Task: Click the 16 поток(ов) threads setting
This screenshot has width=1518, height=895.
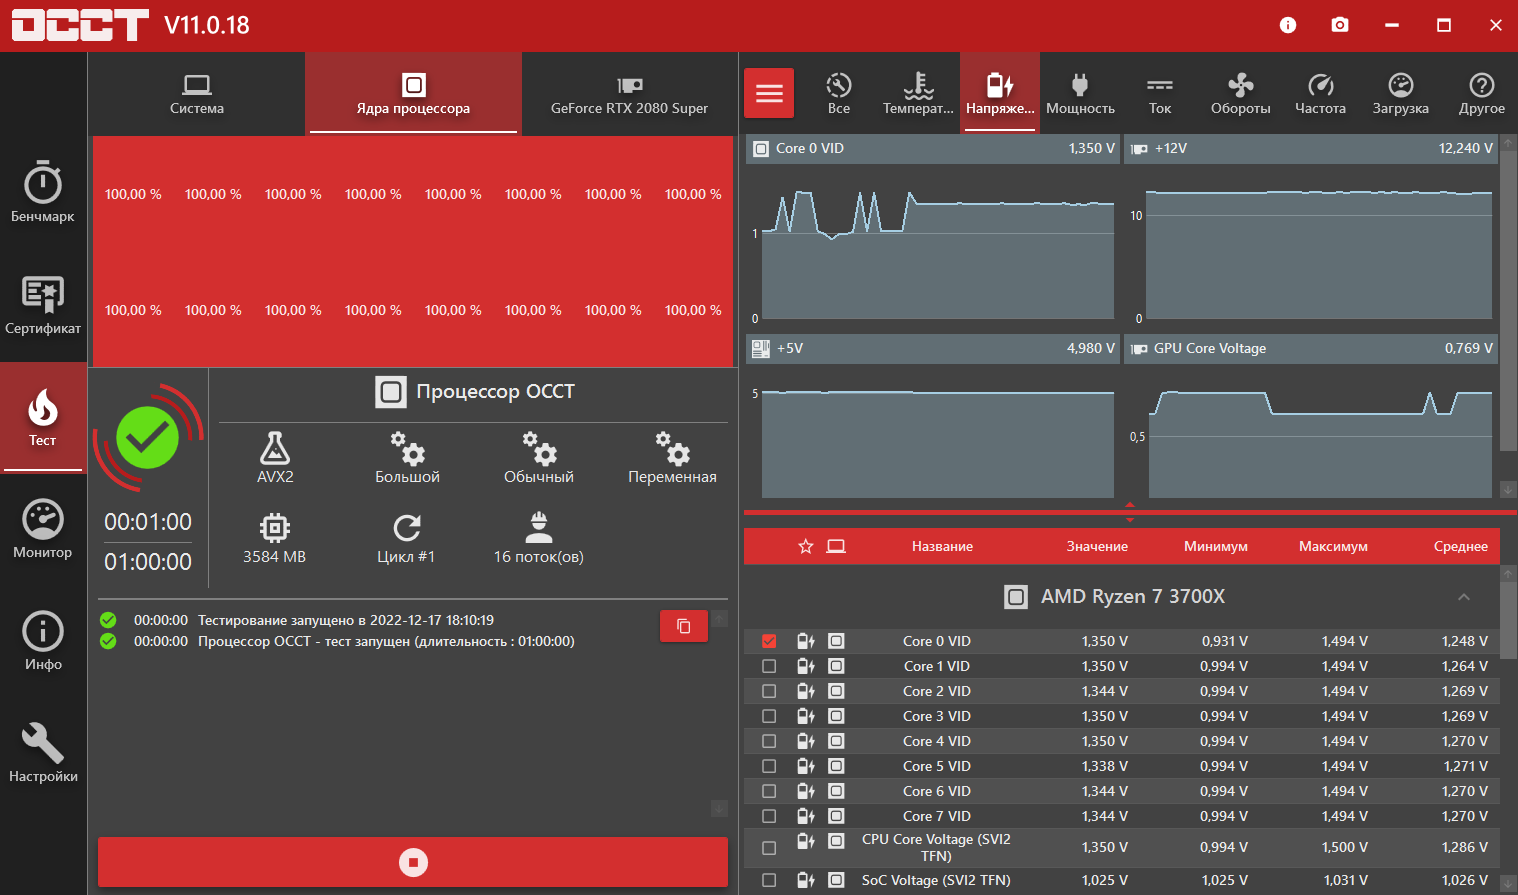Action: click(x=539, y=538)
